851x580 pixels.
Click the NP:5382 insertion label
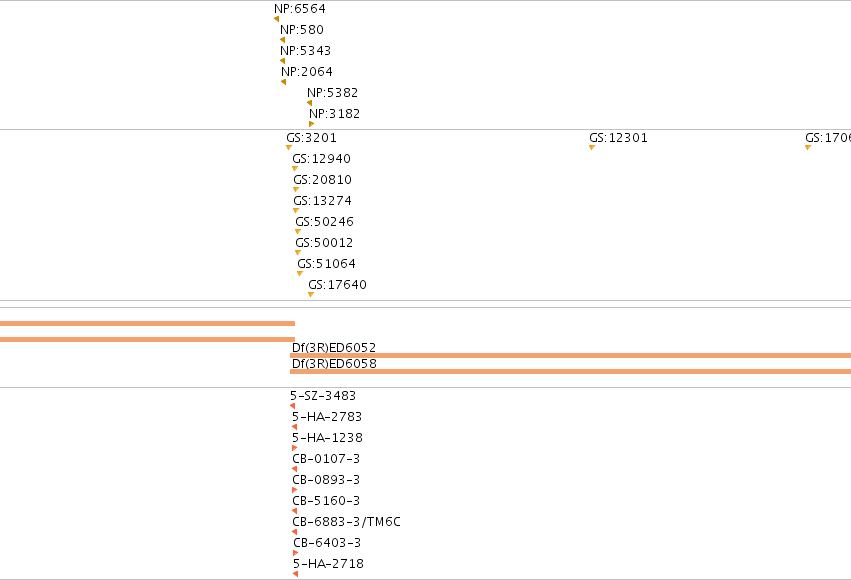pos(333,93)
